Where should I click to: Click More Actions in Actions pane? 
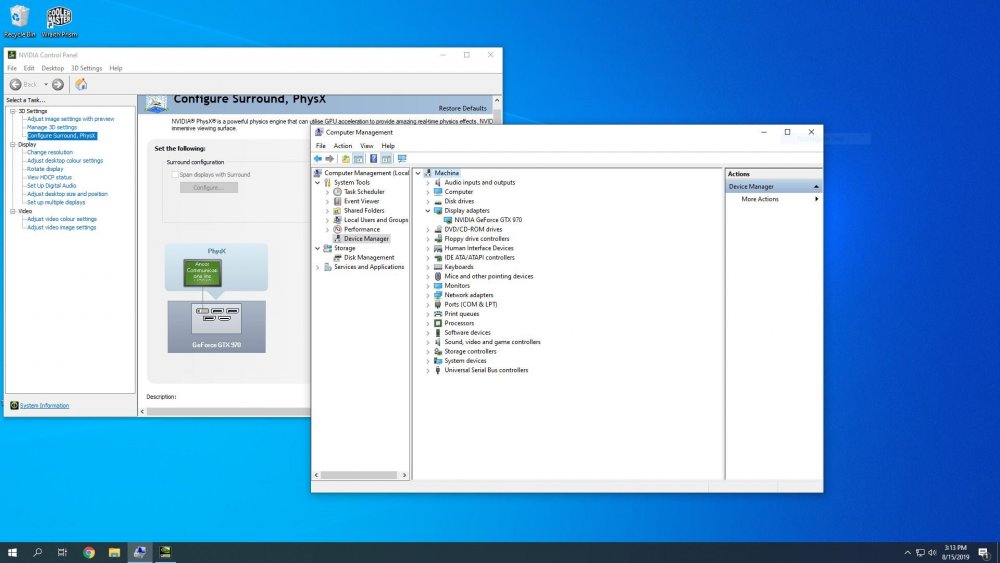pyautogui.click(x=760, y=200)
